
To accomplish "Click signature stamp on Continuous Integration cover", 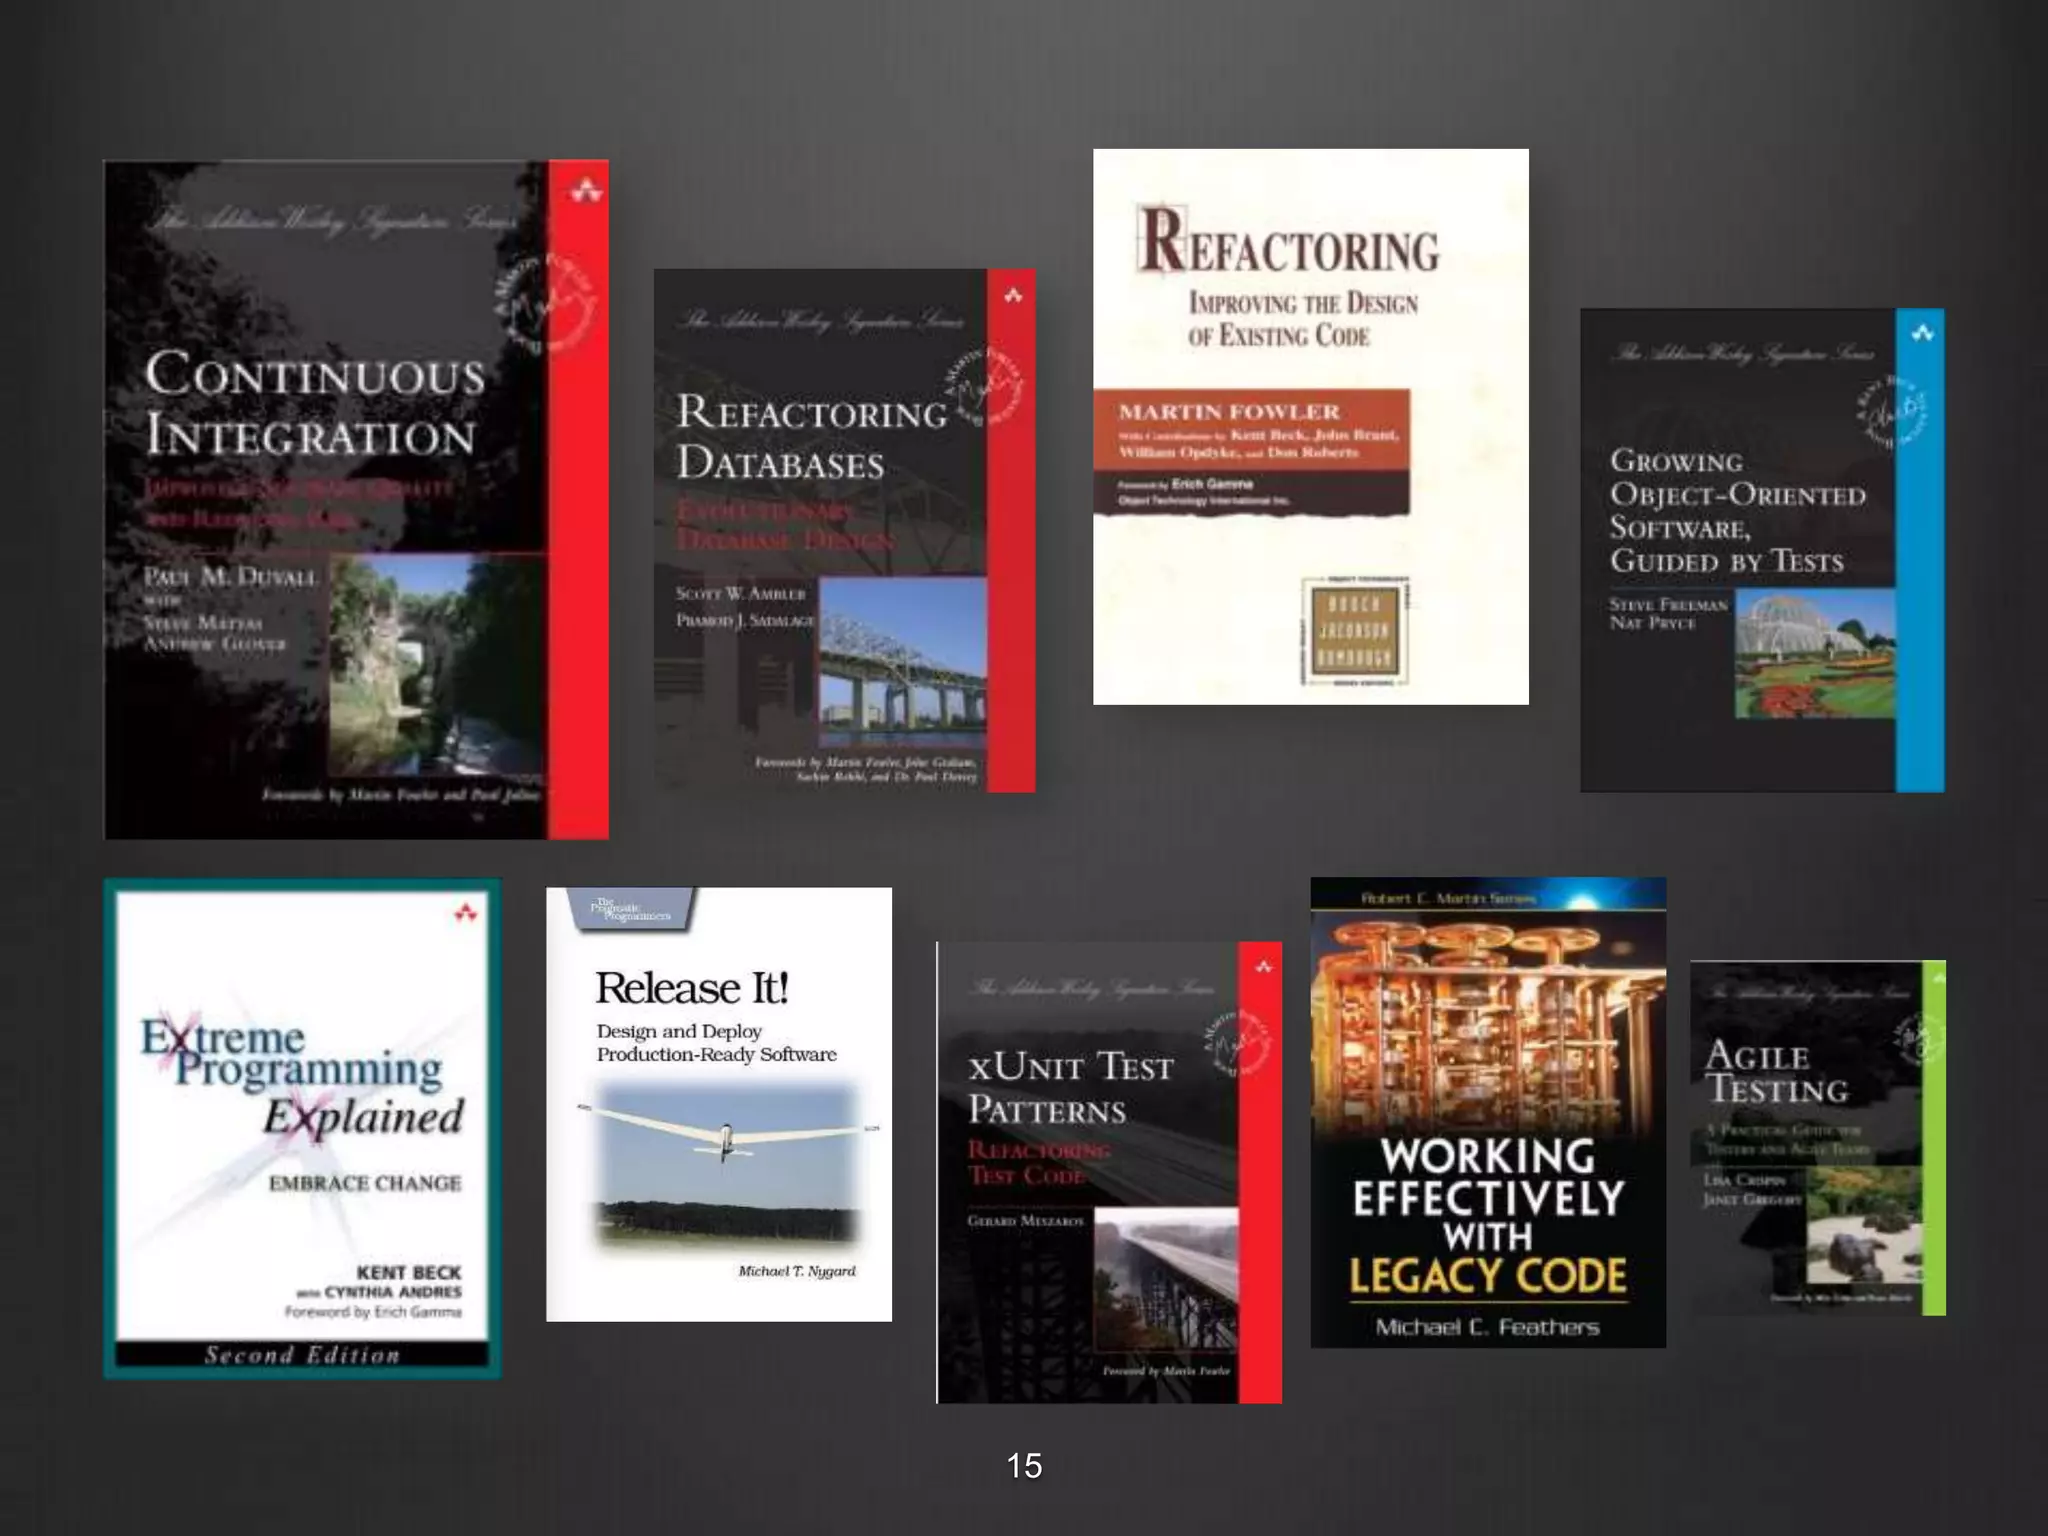I will click(548, 302).
